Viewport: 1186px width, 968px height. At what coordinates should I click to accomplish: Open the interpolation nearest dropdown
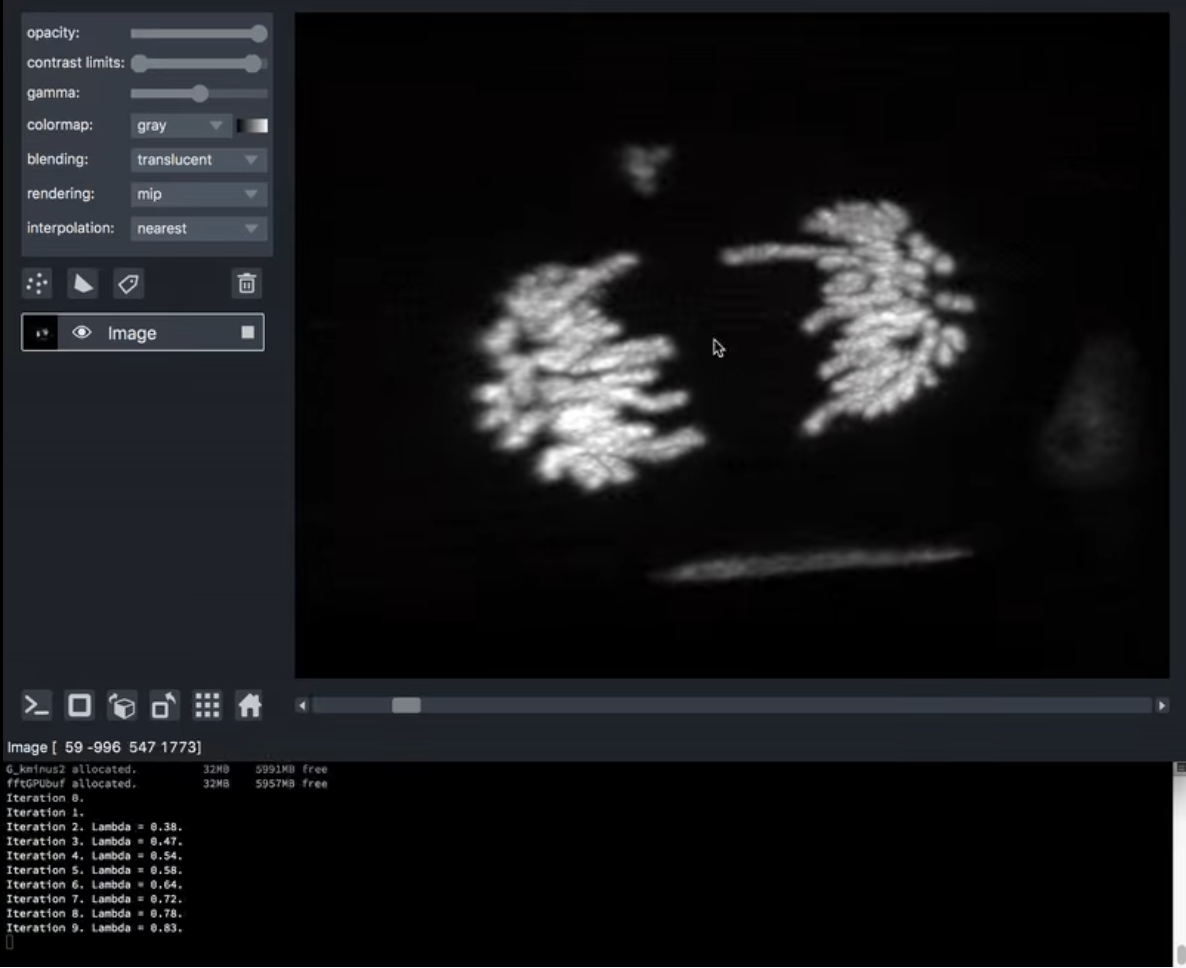point(198,228)
